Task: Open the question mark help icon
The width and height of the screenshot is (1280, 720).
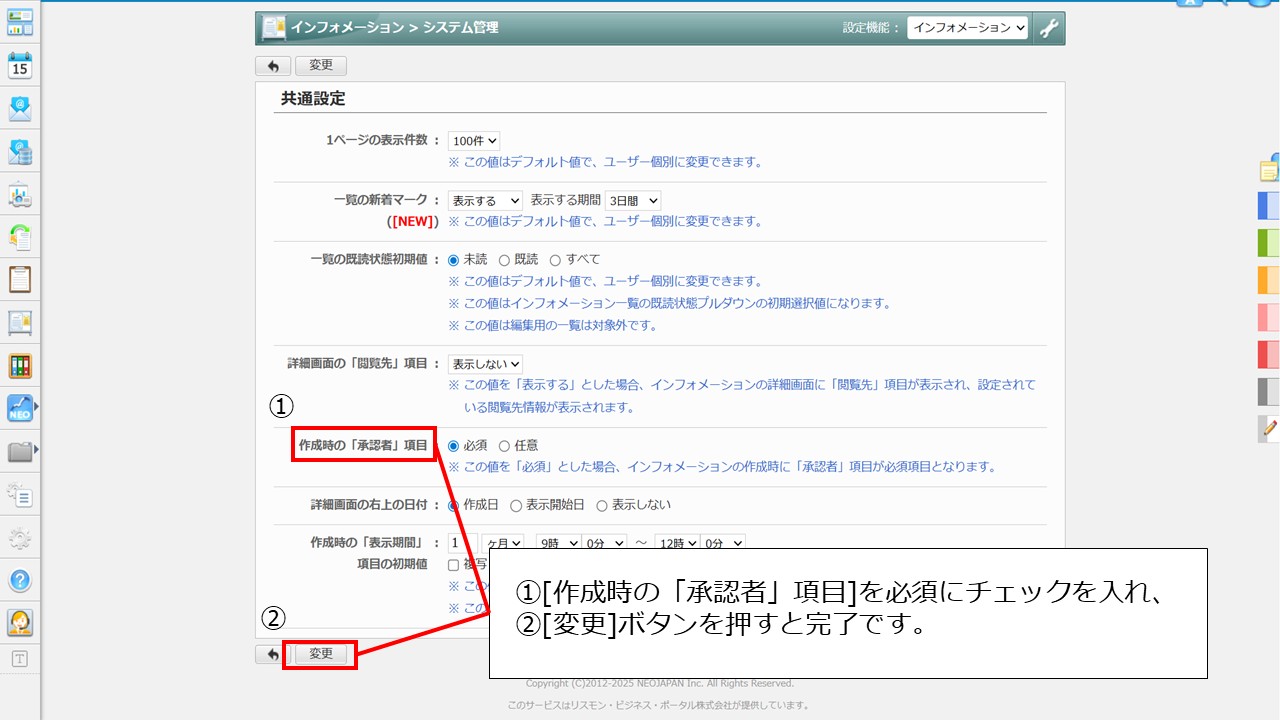Action: (20, 580)
